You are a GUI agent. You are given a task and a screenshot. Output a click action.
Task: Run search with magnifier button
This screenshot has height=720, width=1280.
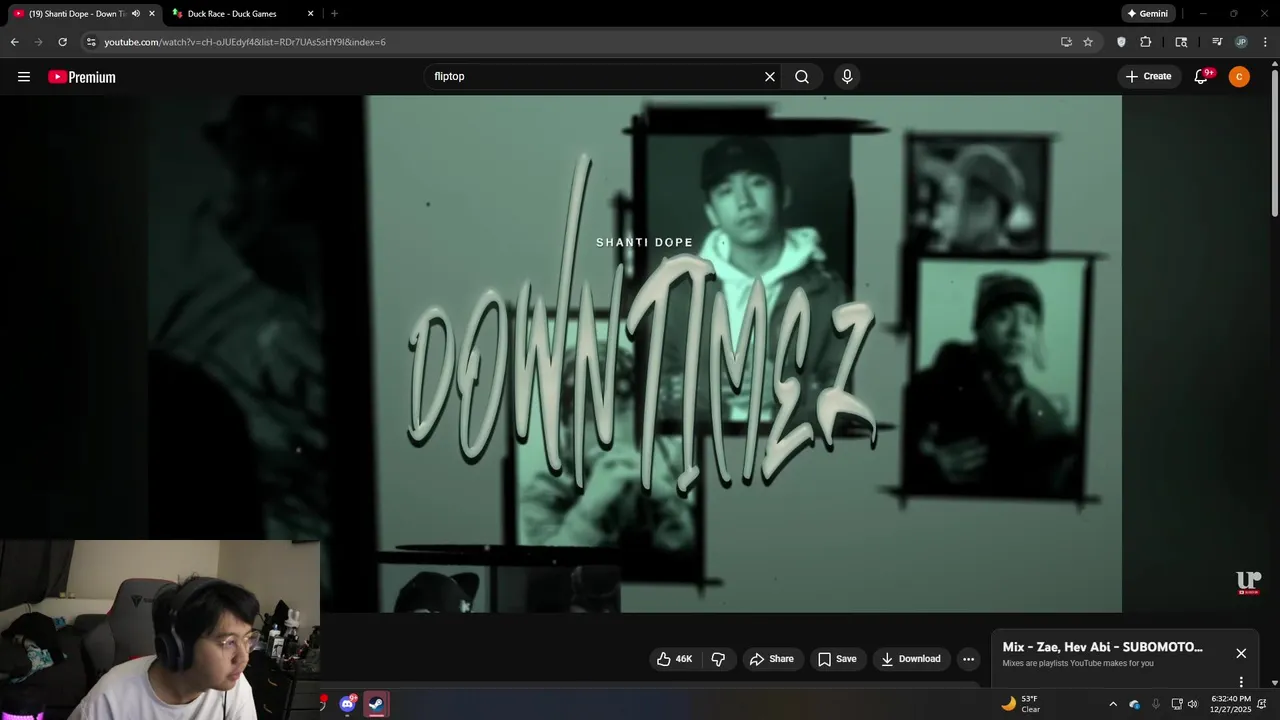pyautogui.click(x=802, y=77)
